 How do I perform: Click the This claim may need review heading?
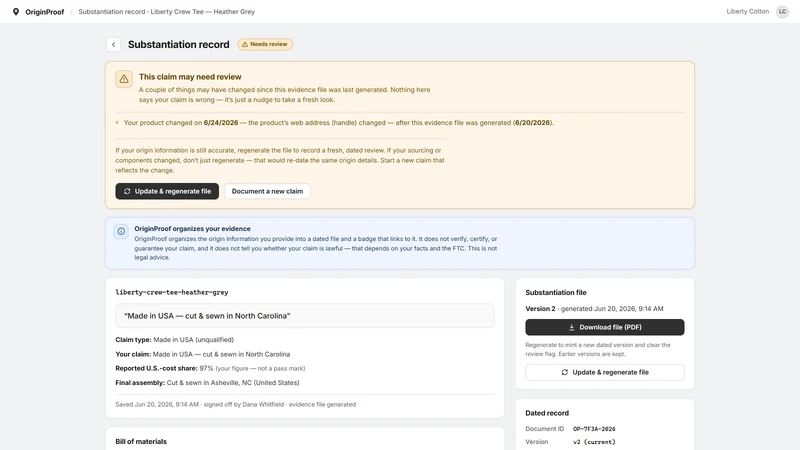[190, 77]
